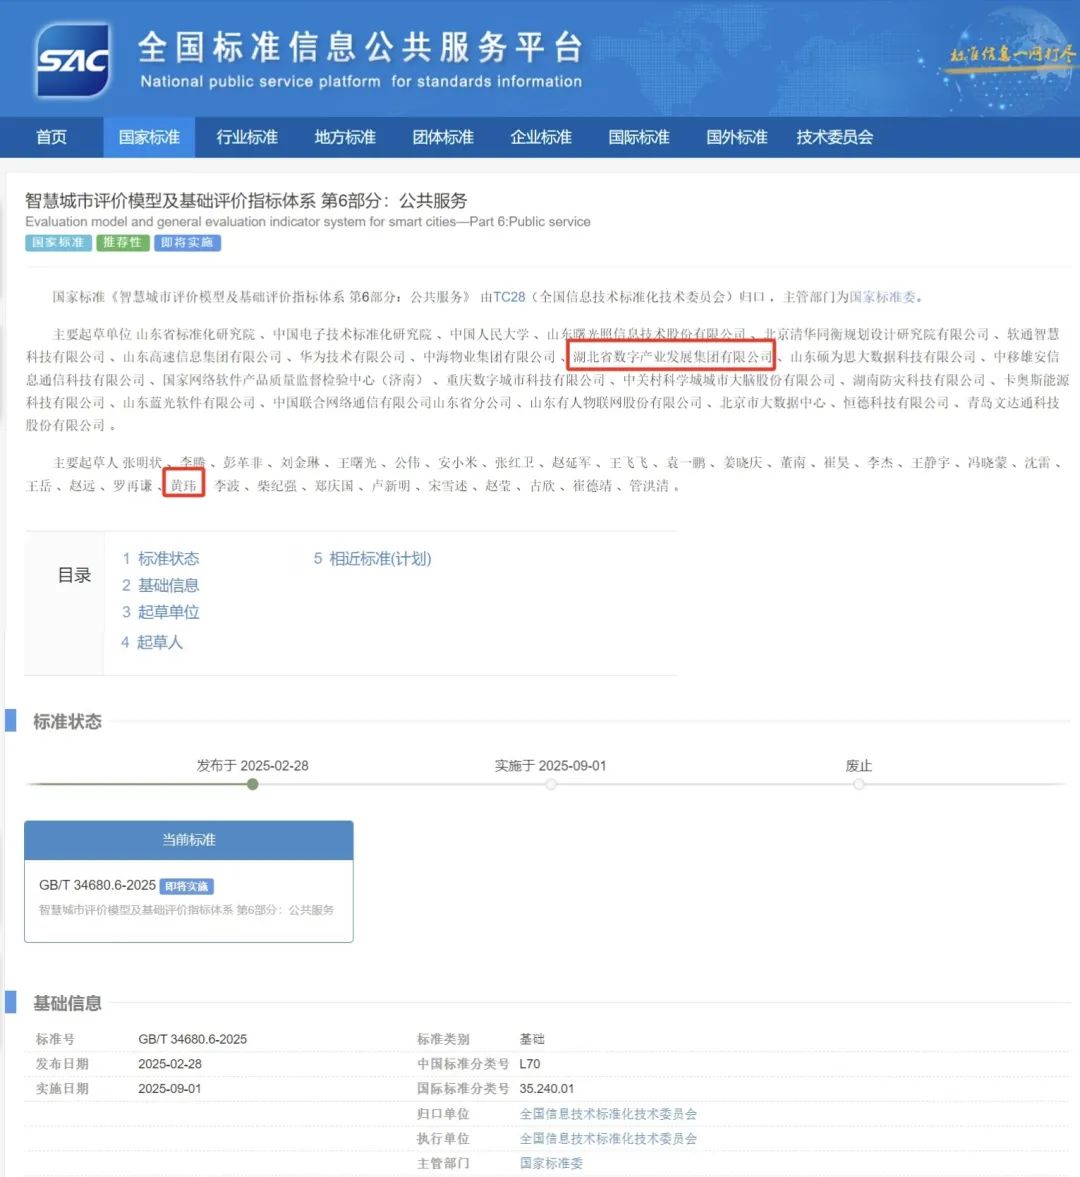
Task: Click the 实施于 2025-09-01 timeline dot
Action: (551, 784)
